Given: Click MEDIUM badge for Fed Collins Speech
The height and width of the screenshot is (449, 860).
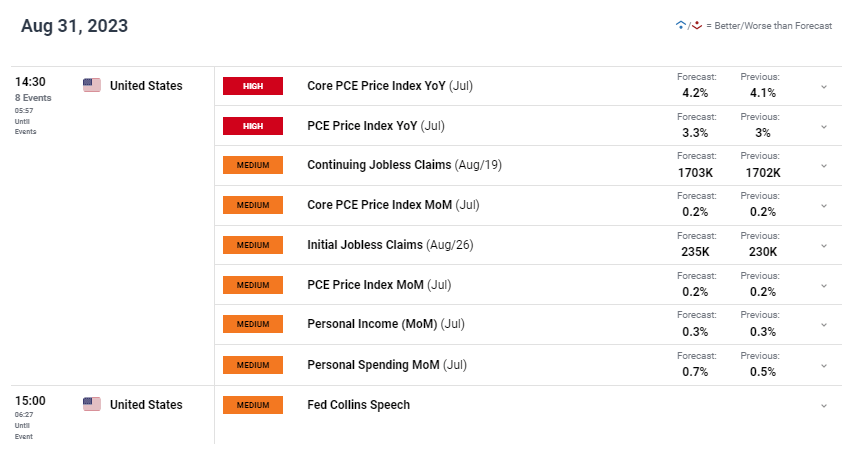Looking at the screenshot, I should coord(253,405).
